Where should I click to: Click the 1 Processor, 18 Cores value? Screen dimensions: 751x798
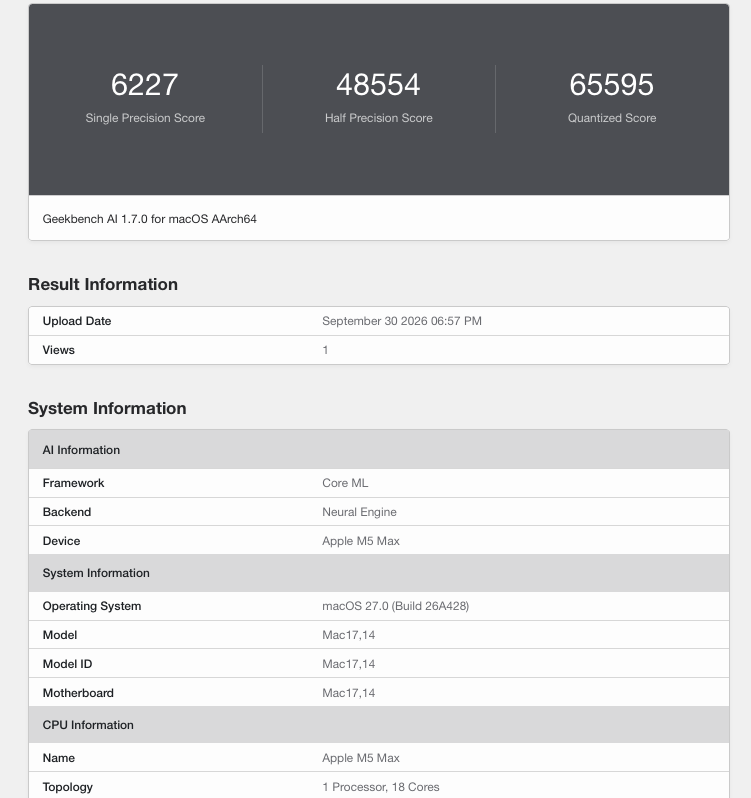pos(381,787)
